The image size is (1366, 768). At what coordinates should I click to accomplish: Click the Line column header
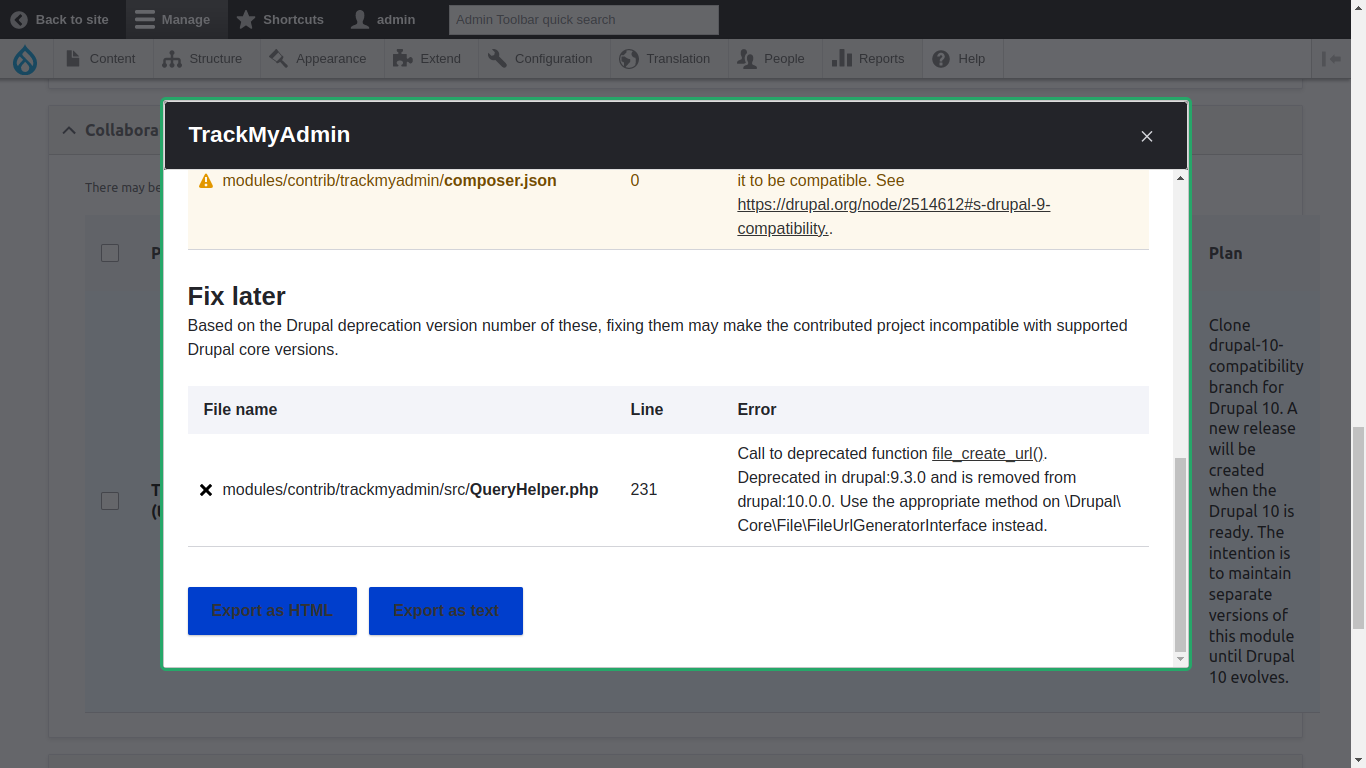tap(647, 410)
